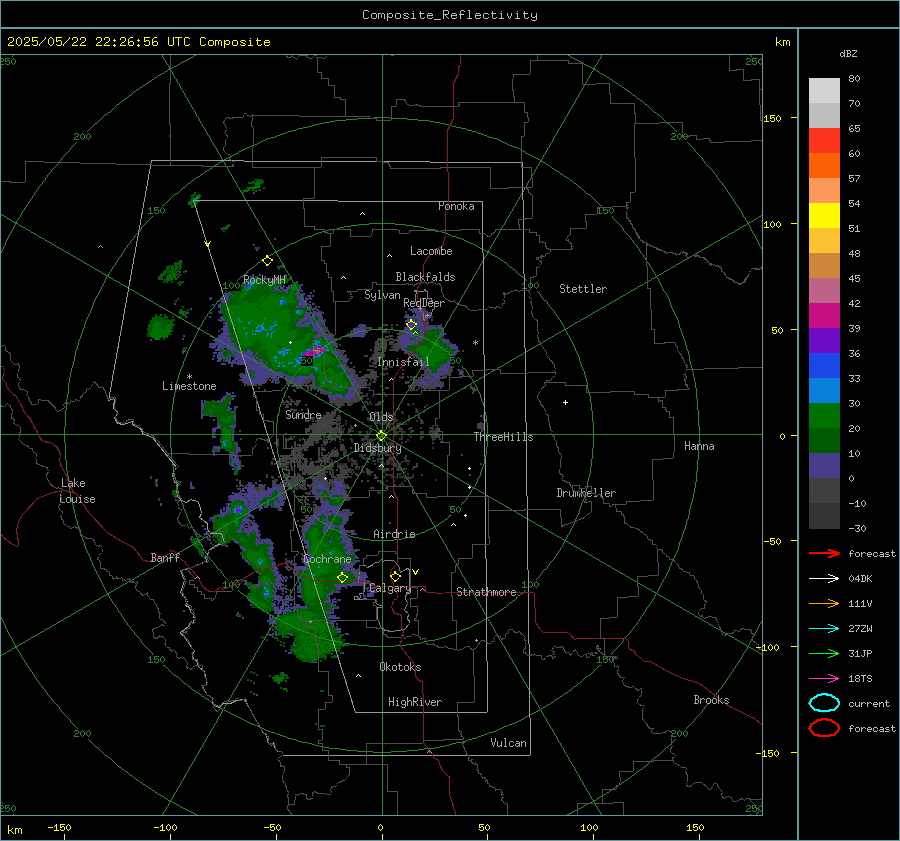Select the light gray 70-80 dBZ swatch
900x841 pixels.
tap(824, 91)
